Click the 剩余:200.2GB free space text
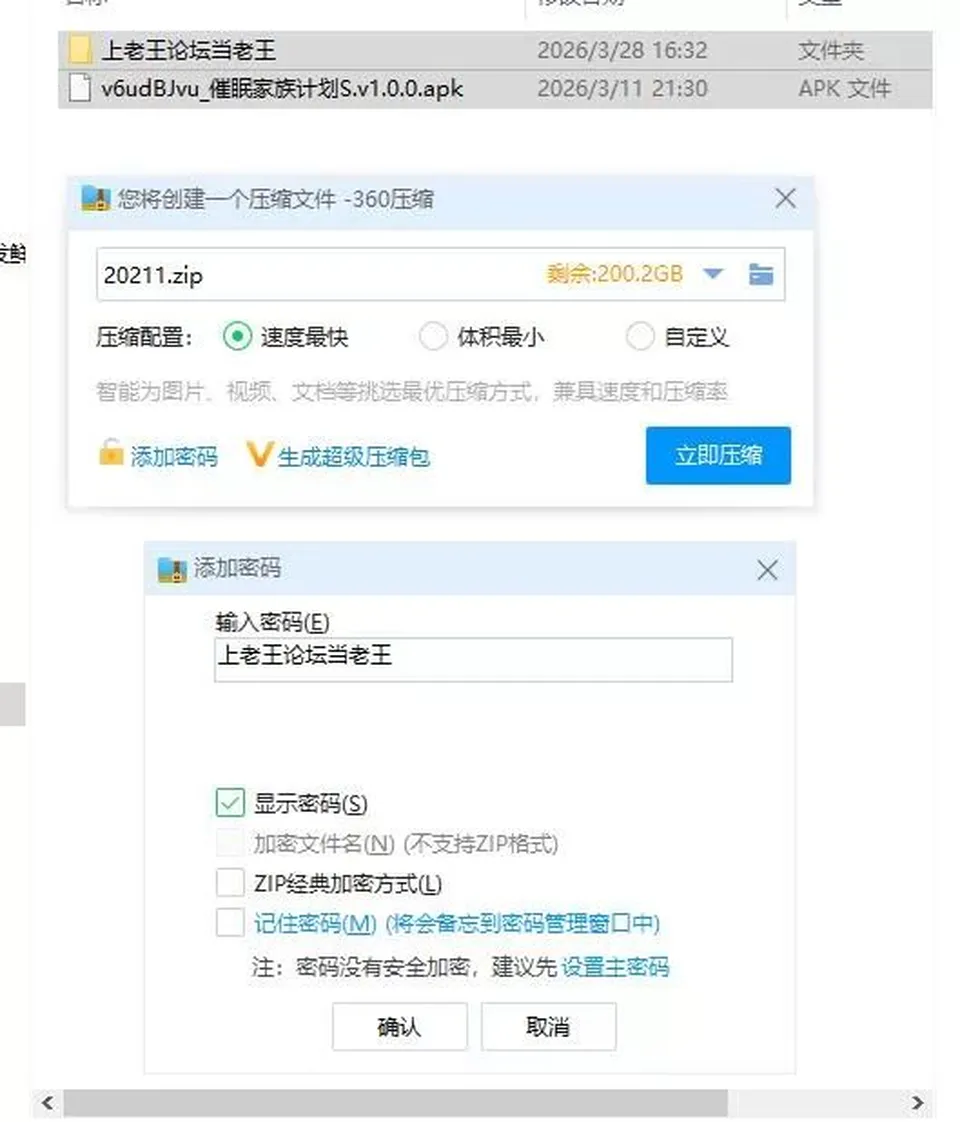960x1122 pixels. pos(614,274)
